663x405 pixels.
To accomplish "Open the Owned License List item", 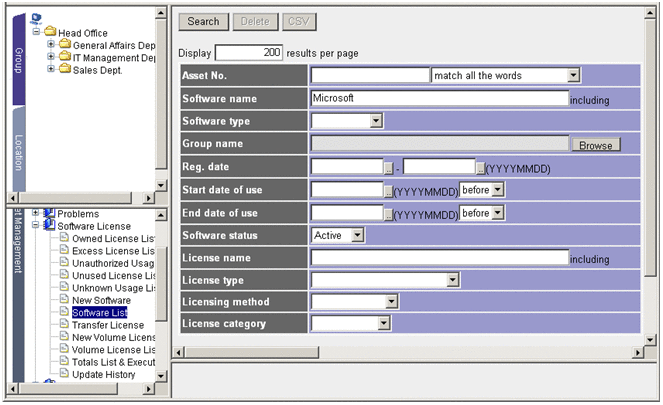I will point(113,238).
